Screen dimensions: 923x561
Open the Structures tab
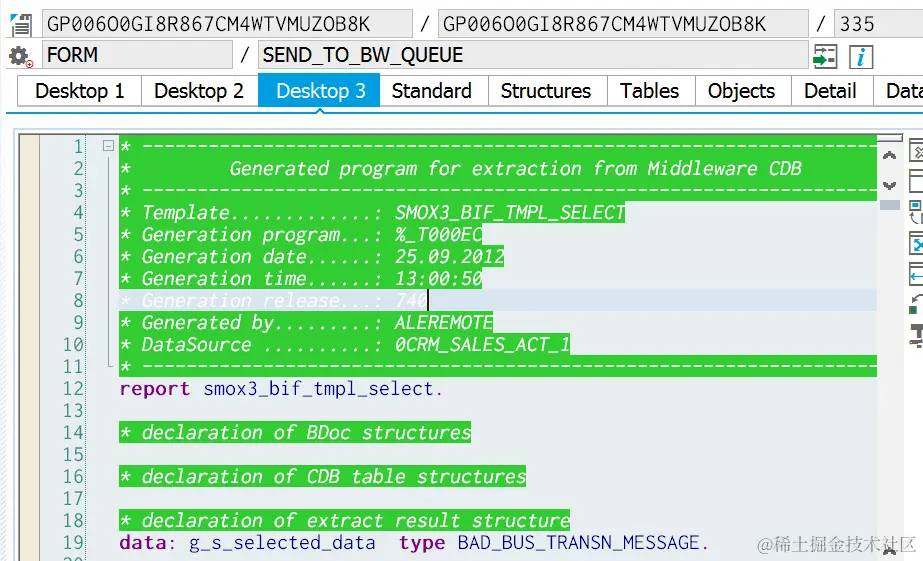coord(546,91)
